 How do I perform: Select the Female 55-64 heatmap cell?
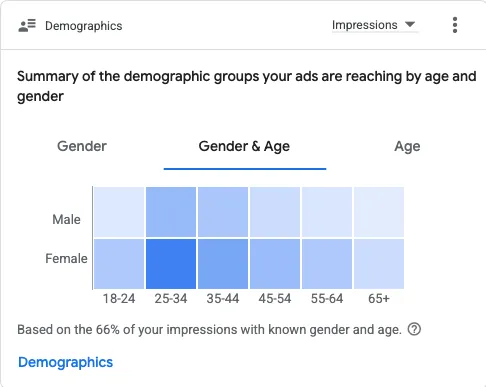point(327,264)
